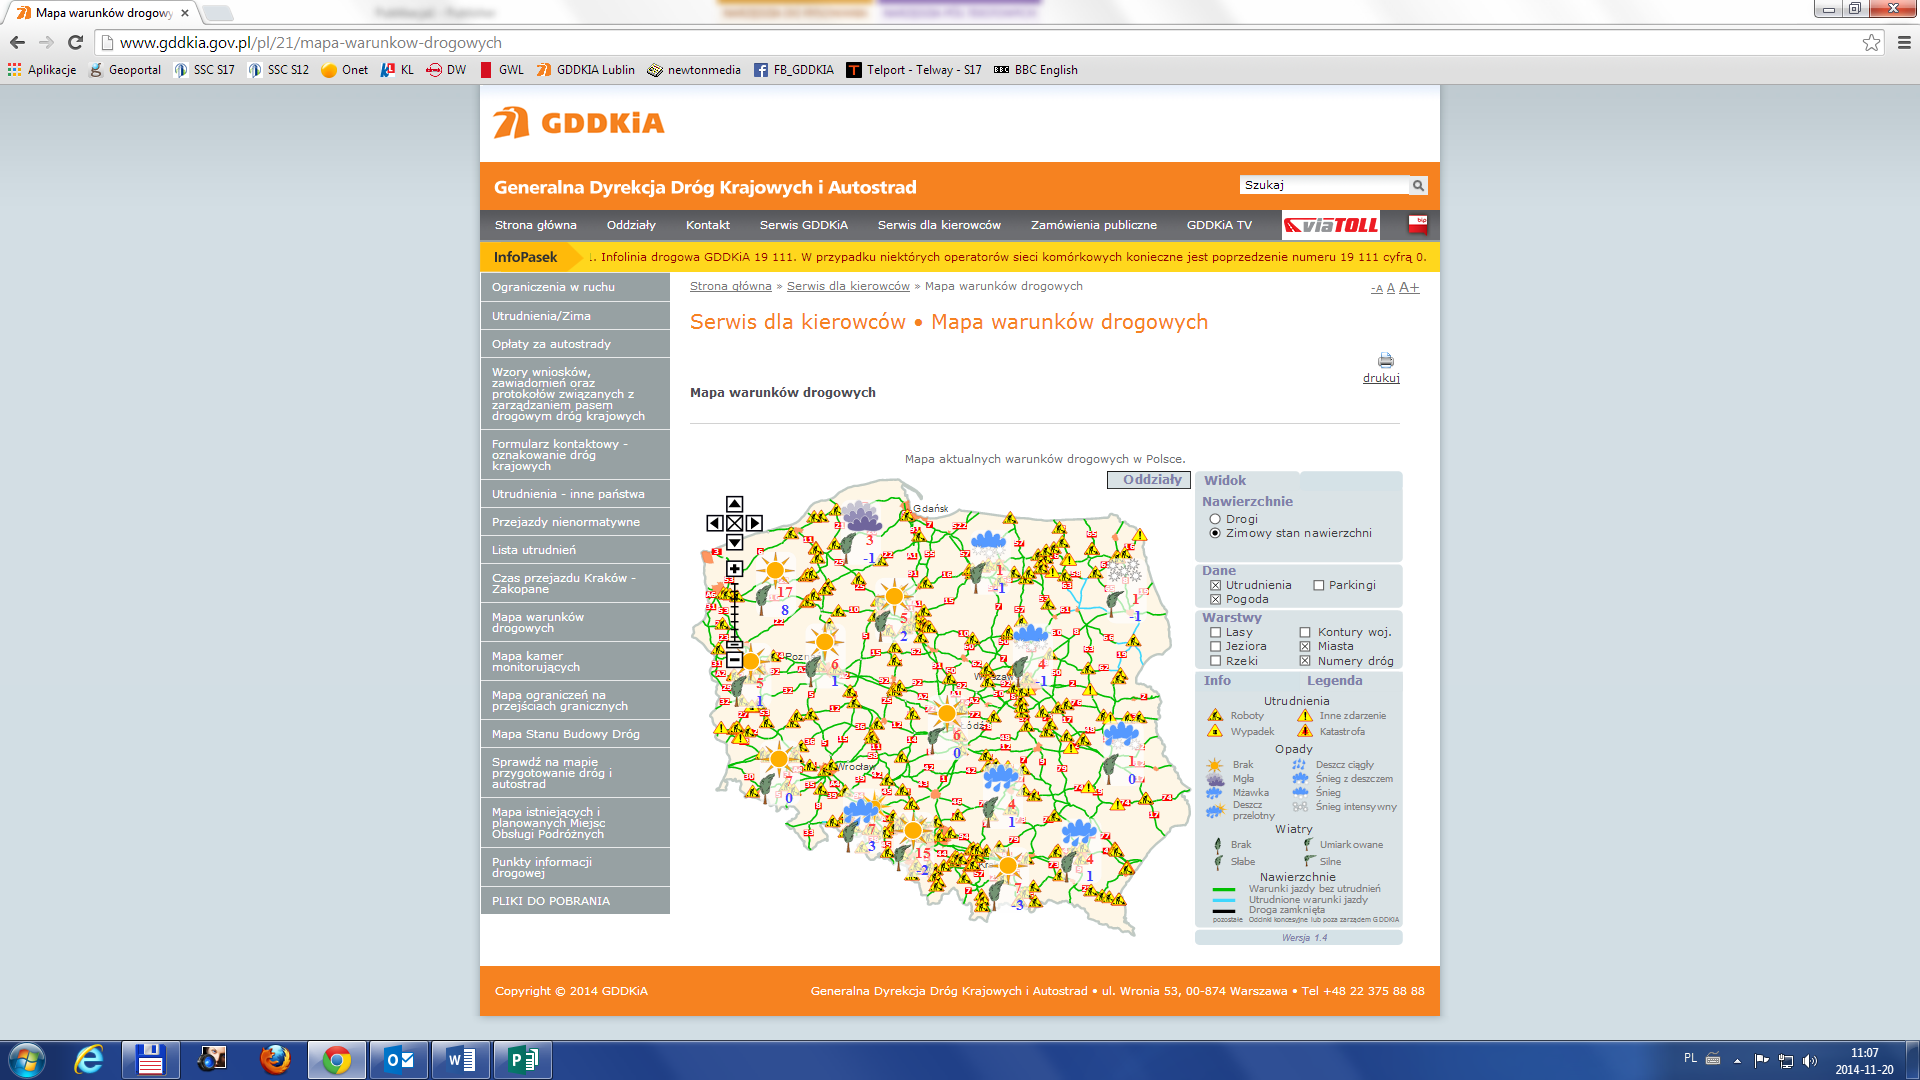This screenshot has height=1080, width=1920.
Task: Click the search magnifier icon
Action: (1418, 185)
